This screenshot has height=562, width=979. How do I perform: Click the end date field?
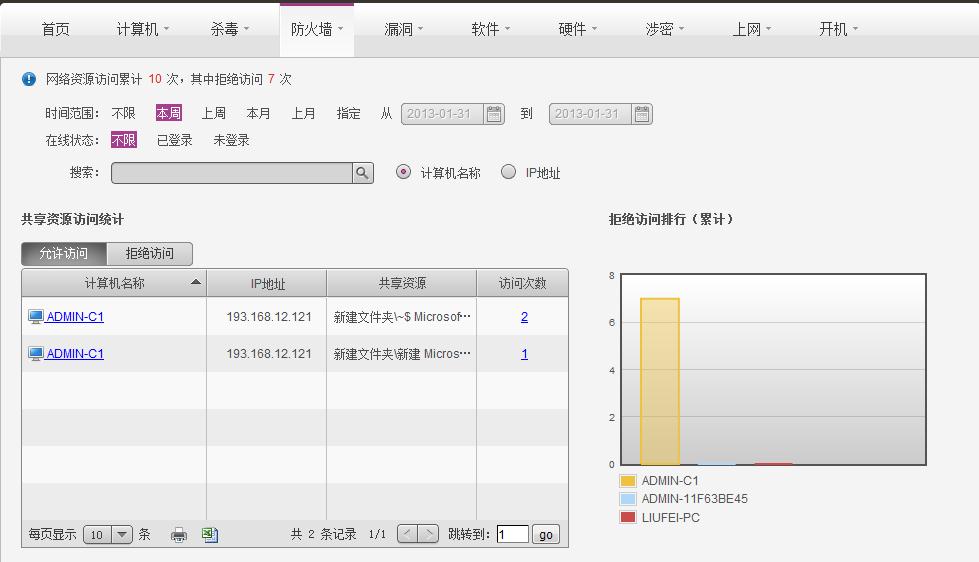[x=590, y=114]
